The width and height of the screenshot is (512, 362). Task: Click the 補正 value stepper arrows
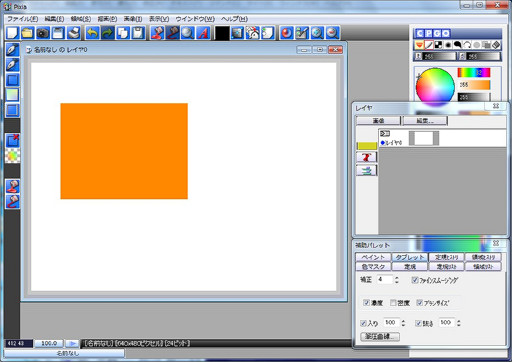(397, 280)
